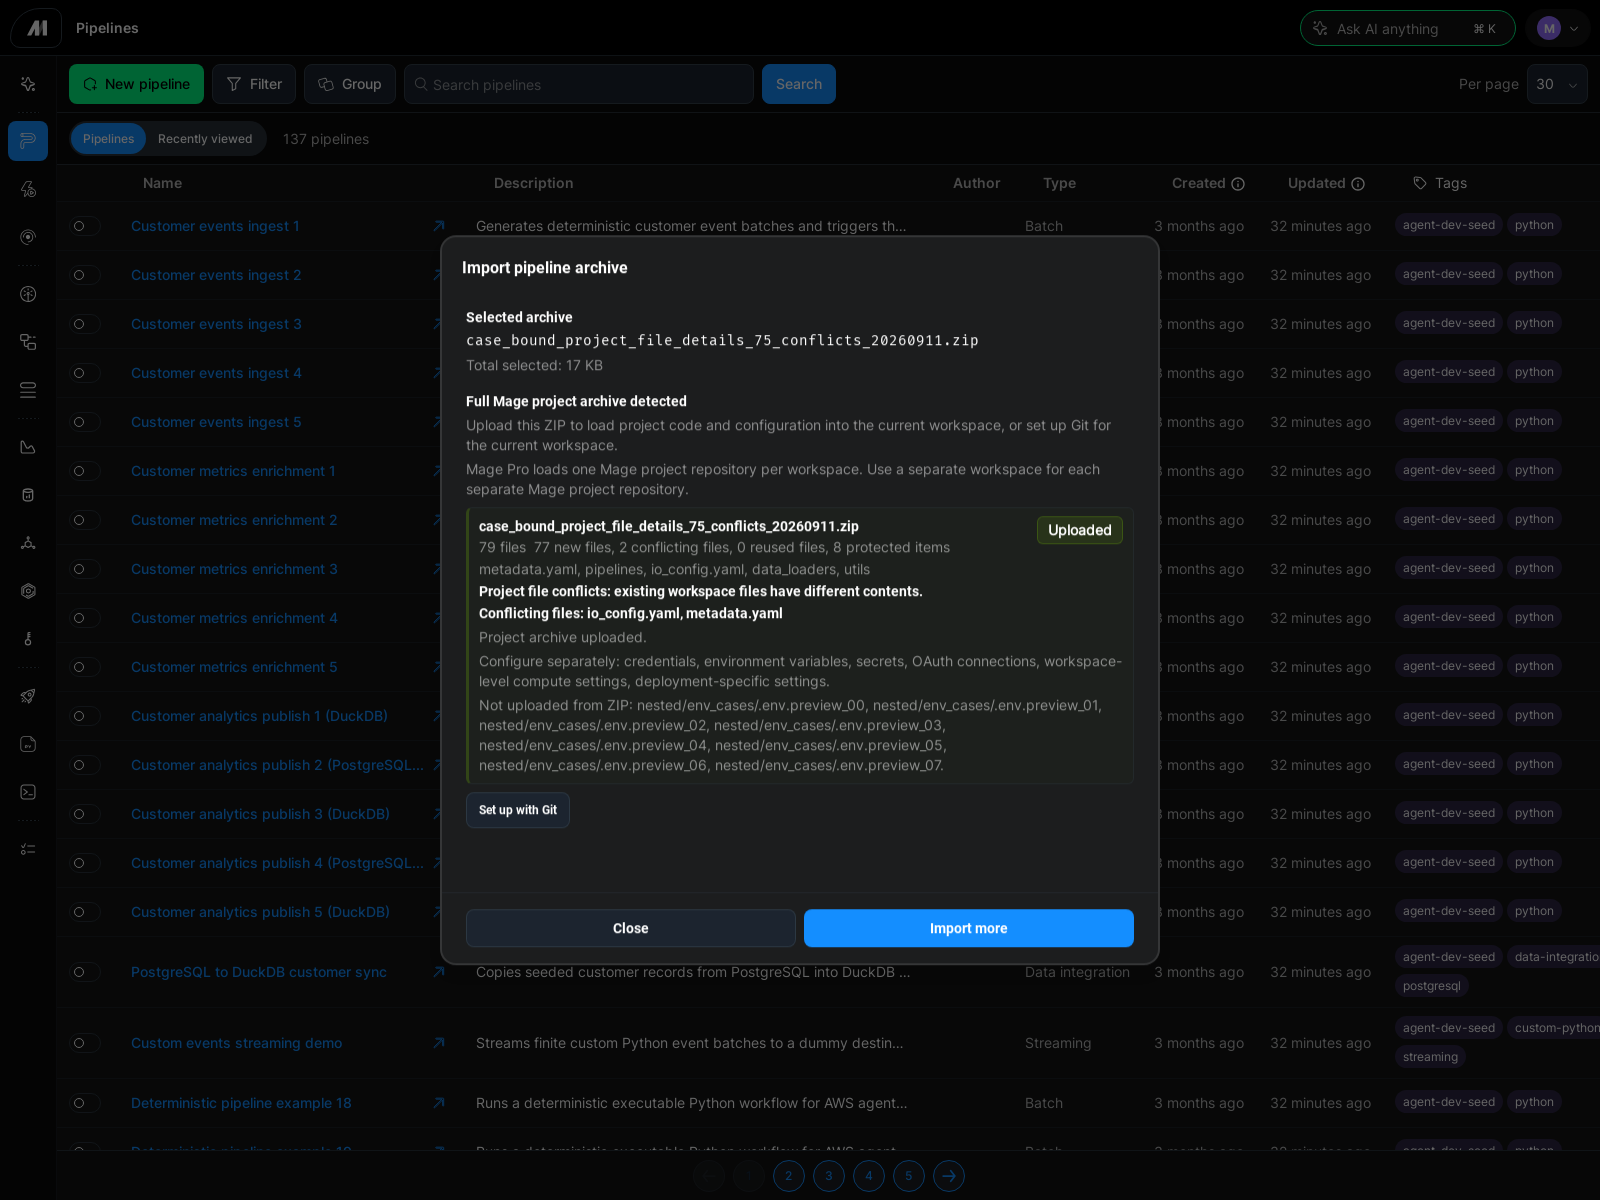
Task: Open the lightning triggers sidebar icon
Action: 28,189
